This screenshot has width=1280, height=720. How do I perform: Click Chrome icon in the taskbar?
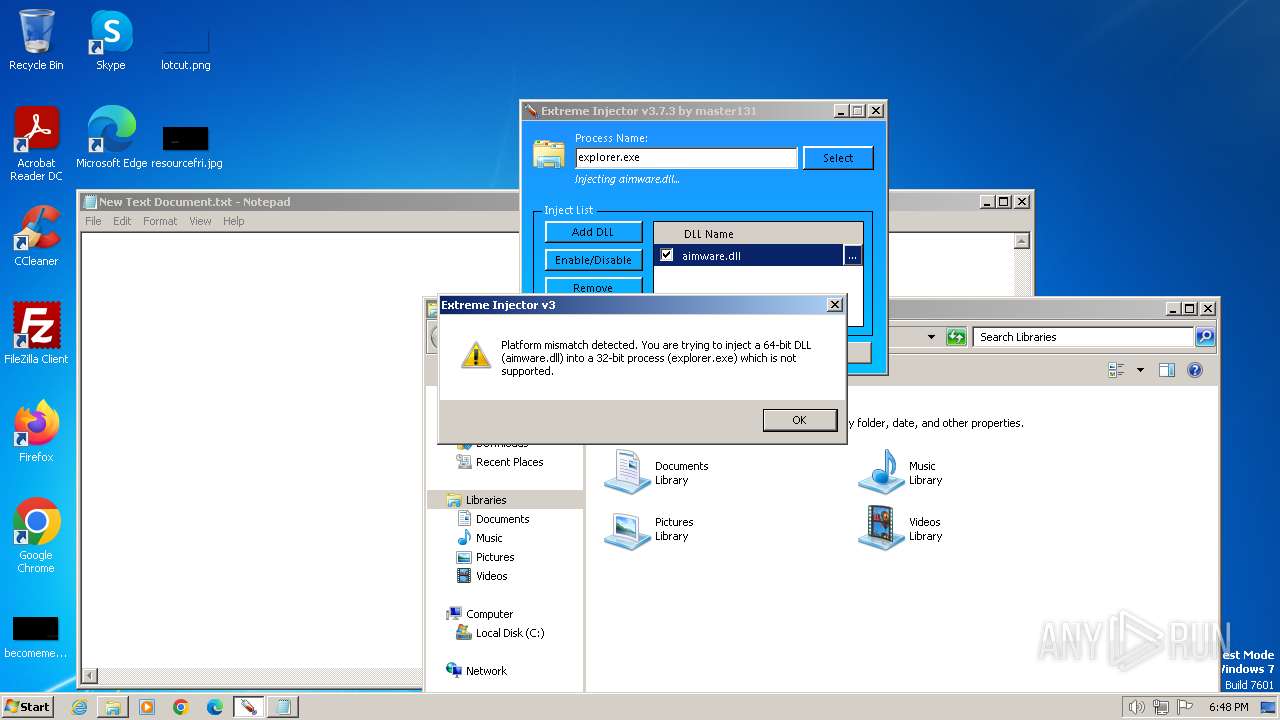click(x=181, y=707)
